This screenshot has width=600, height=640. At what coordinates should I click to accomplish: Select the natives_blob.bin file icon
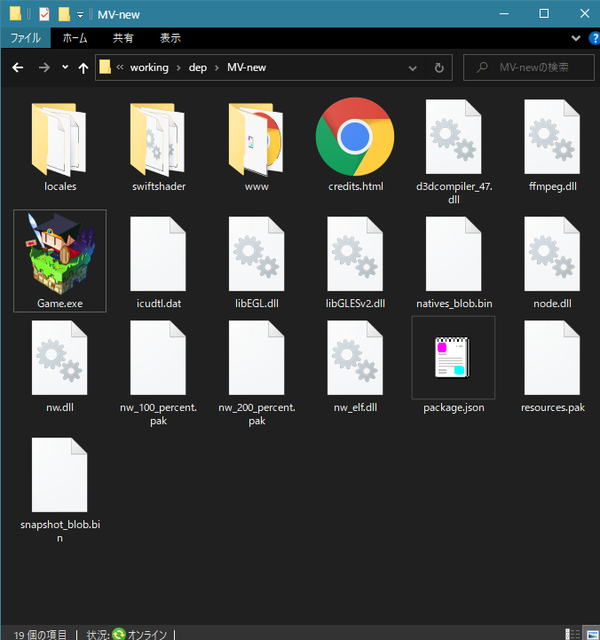click(x=453, y=253)
